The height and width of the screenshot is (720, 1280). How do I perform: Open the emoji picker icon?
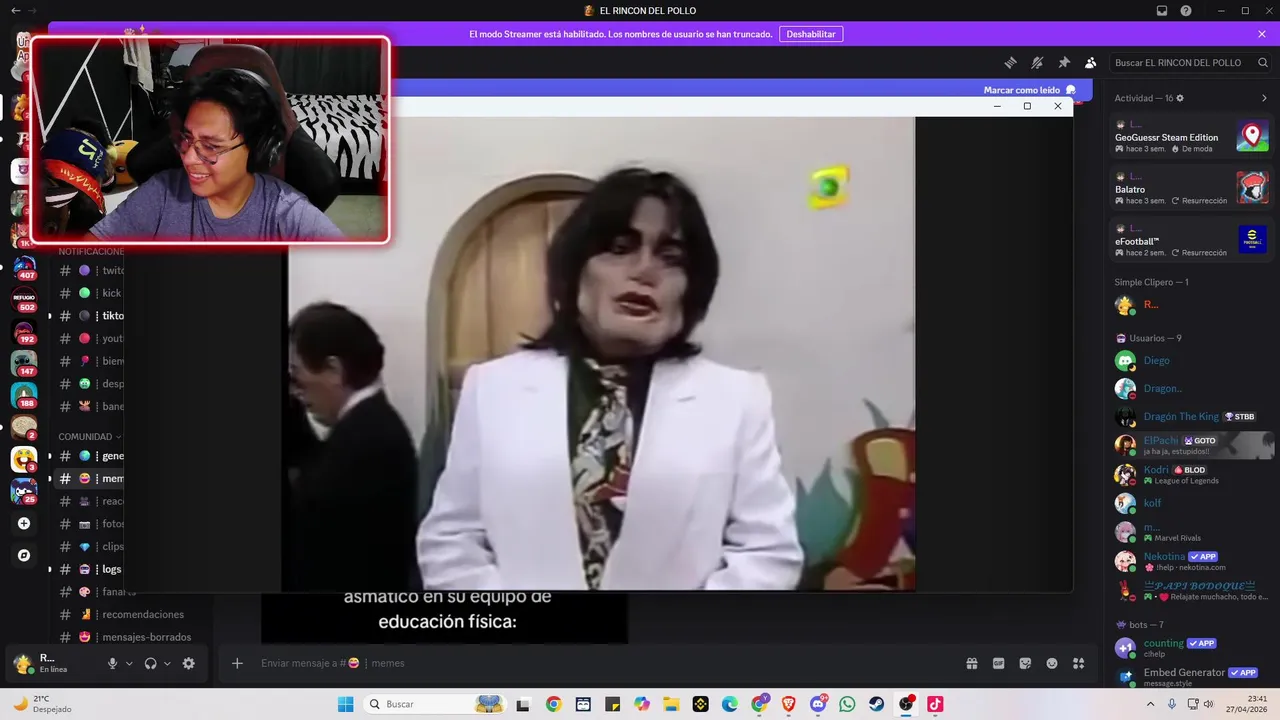point(1052,663)
